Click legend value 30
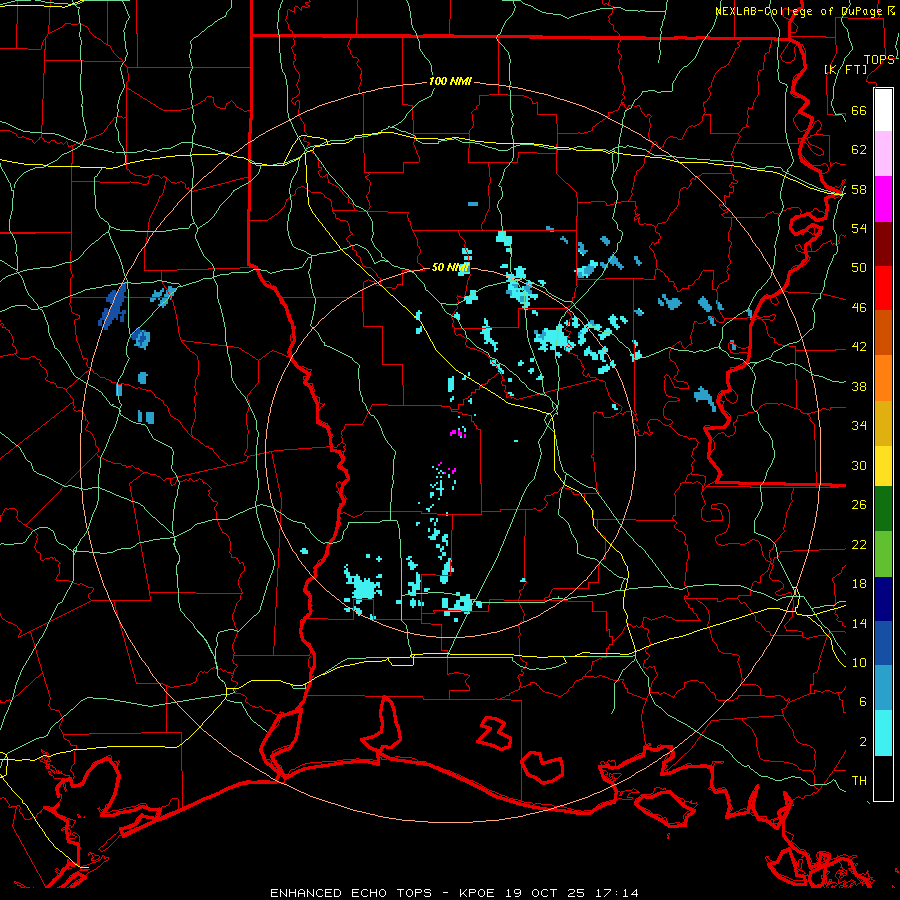Image resolution: width=900 pixels, height=900 pixels. (x=859, y=465)
